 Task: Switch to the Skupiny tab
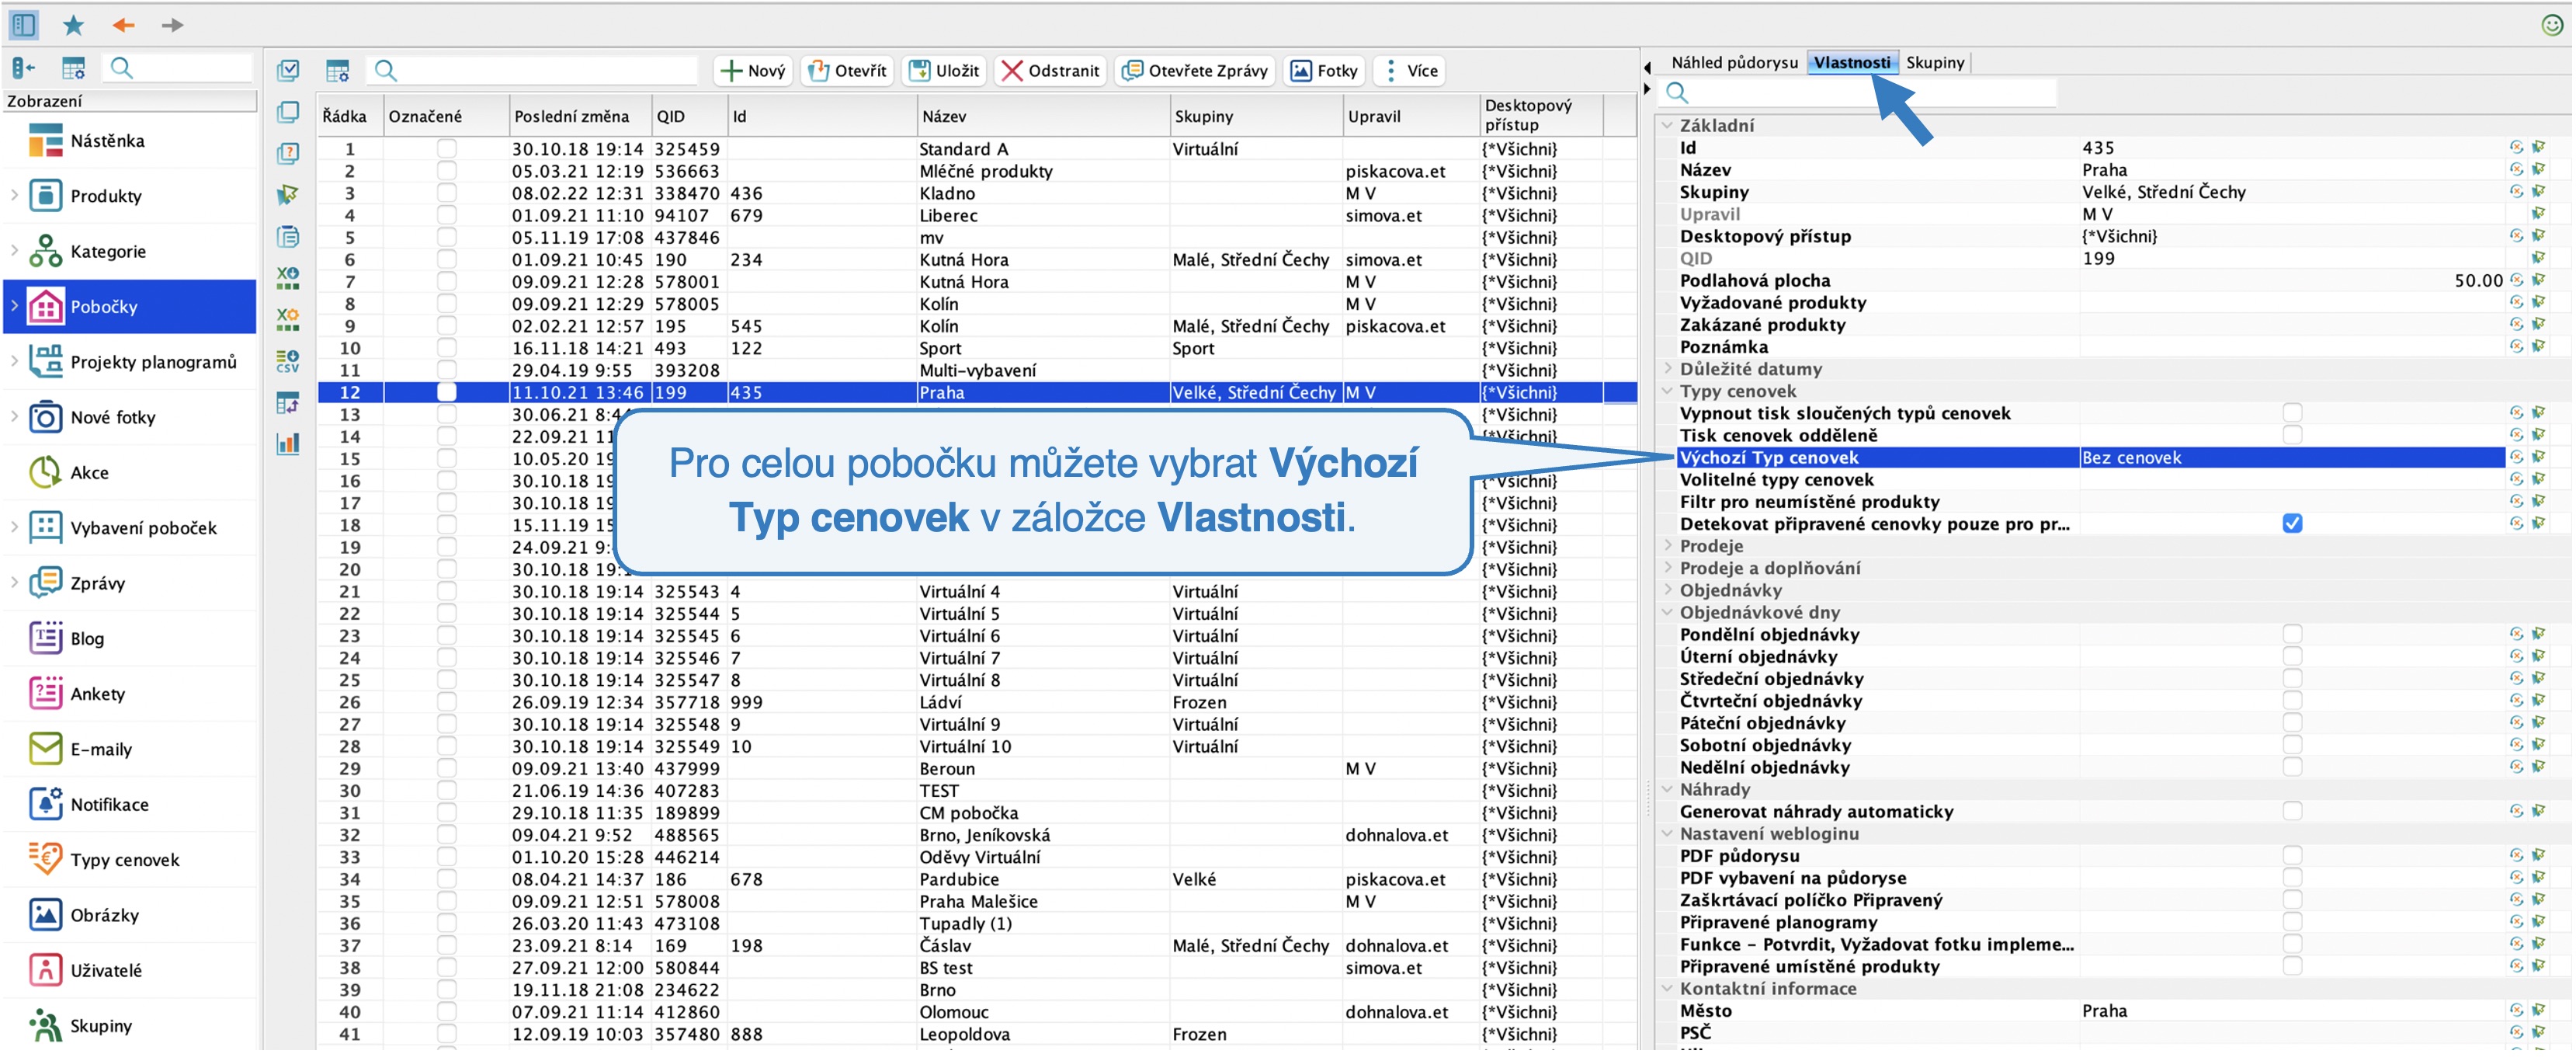pos(1935,62)
